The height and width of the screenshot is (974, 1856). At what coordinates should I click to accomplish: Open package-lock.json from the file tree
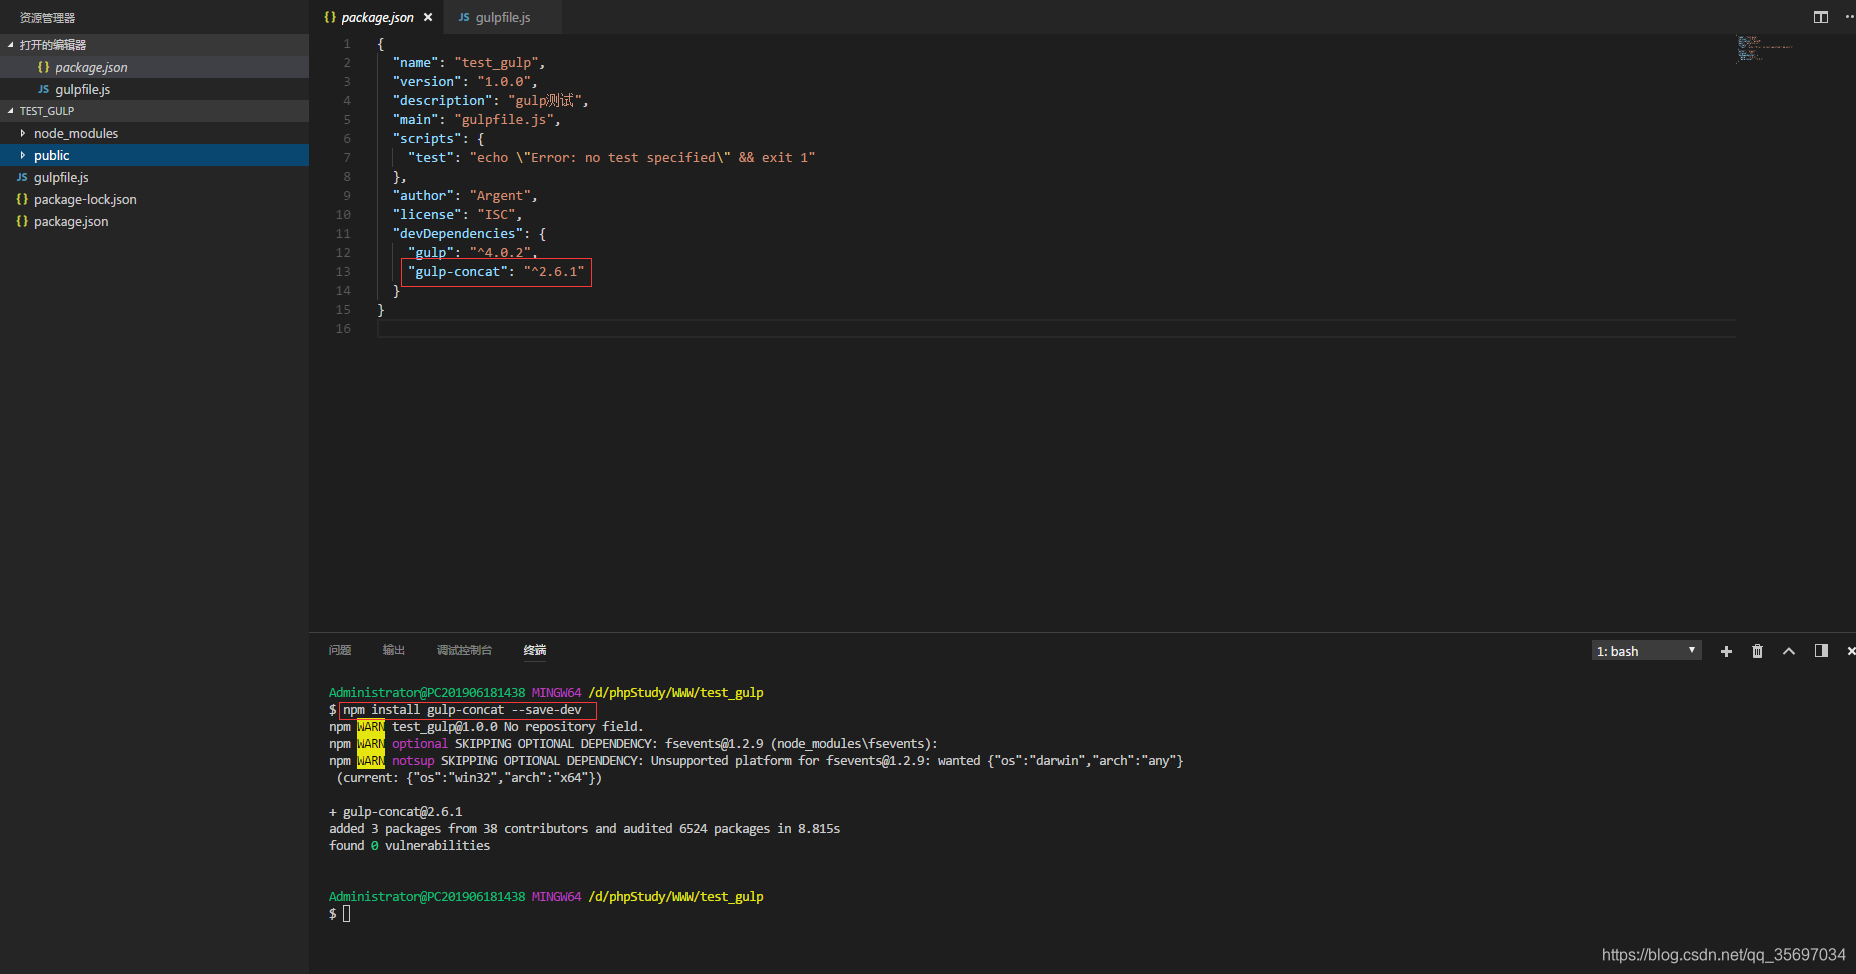pyautogui.click(x=154, y=199)
